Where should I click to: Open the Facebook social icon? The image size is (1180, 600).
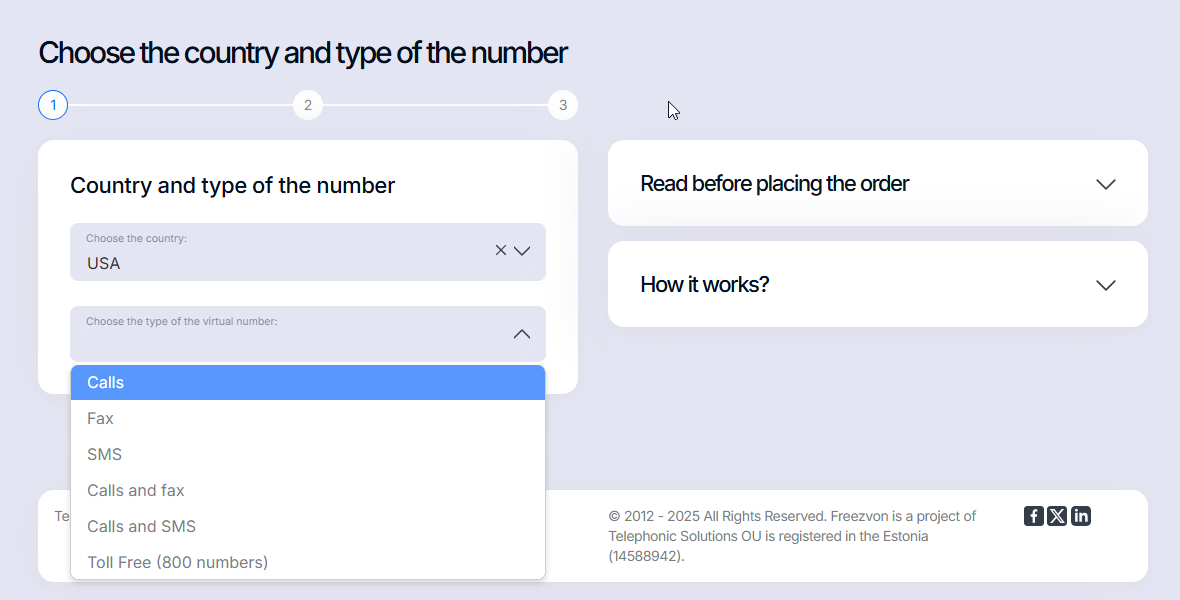(1033, 516)
